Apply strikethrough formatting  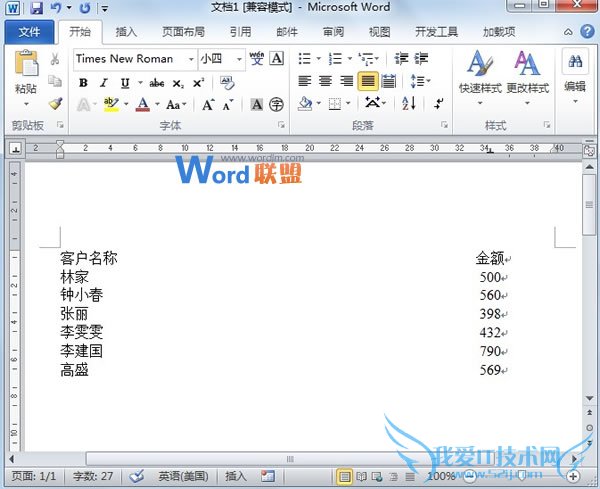click(x=157, y=83)
